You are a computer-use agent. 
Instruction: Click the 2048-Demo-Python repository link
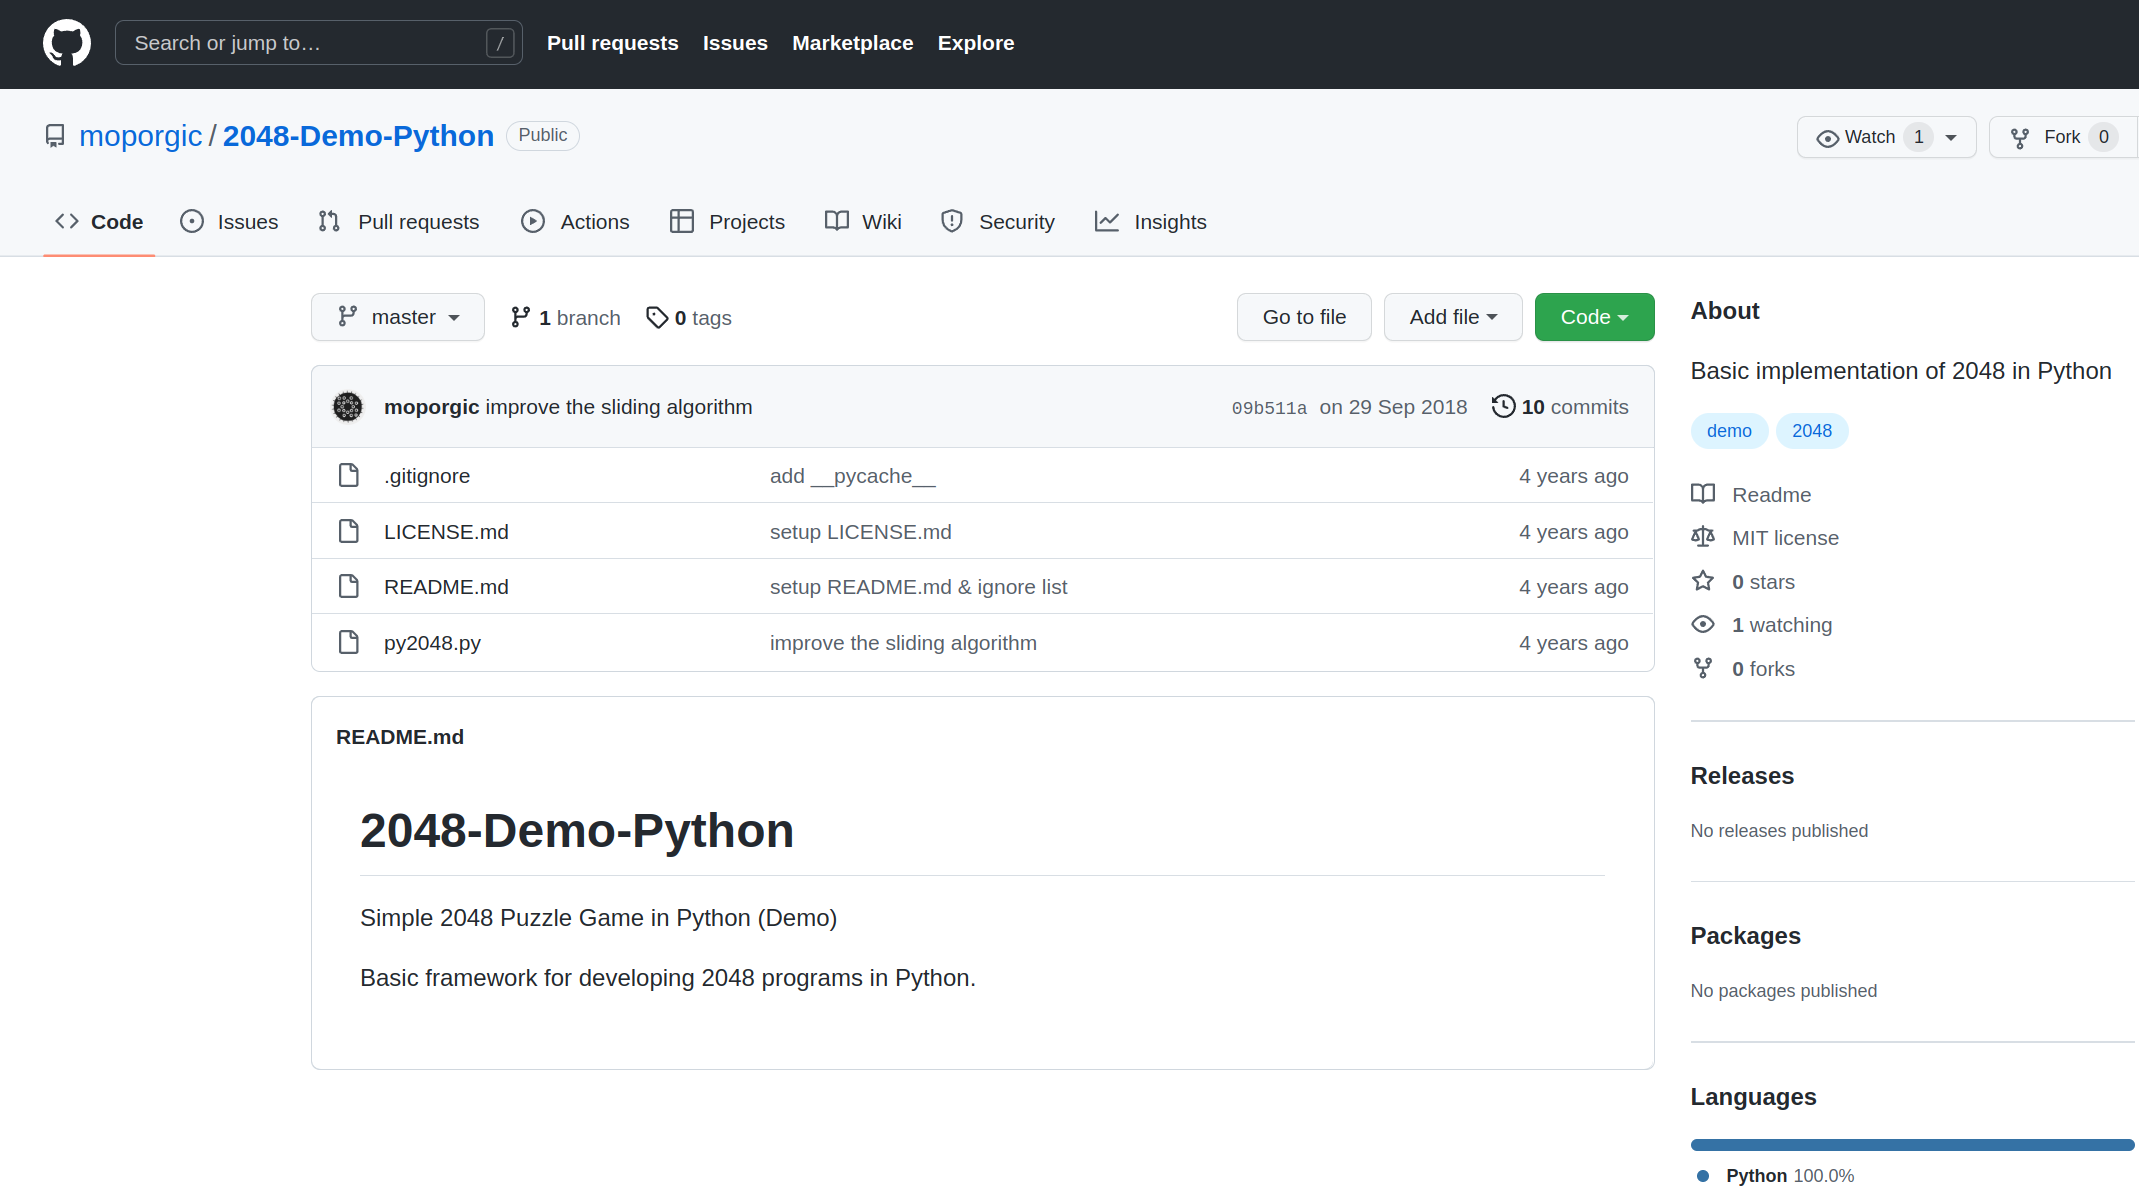pyautogui.click(x=358, y=136)
